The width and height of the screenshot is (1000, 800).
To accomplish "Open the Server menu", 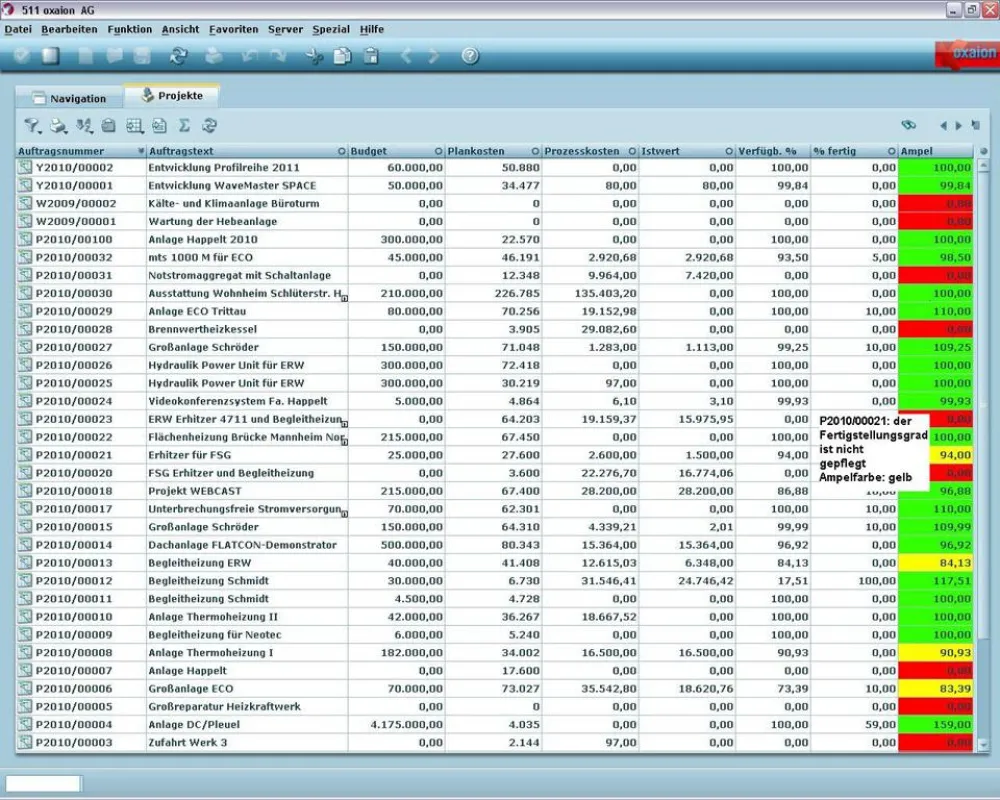I will tap(285, 29).
